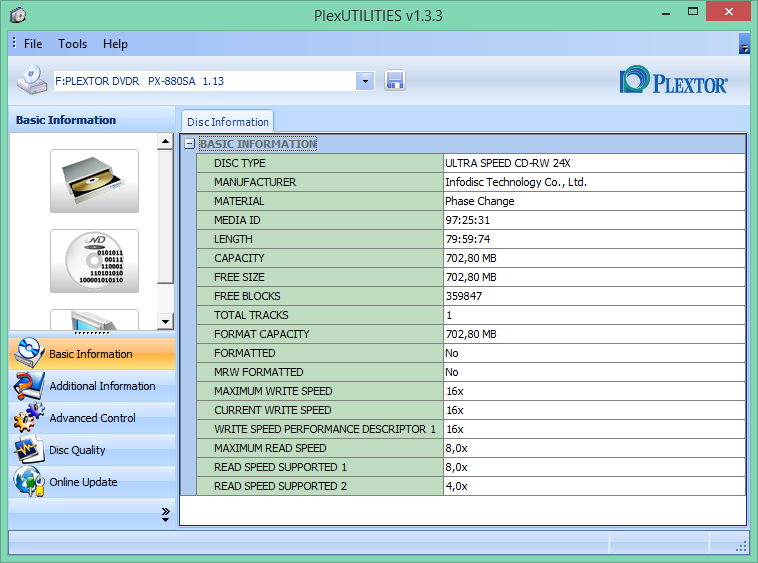Open the drive selection dropdown arrow

coord(365,81)
